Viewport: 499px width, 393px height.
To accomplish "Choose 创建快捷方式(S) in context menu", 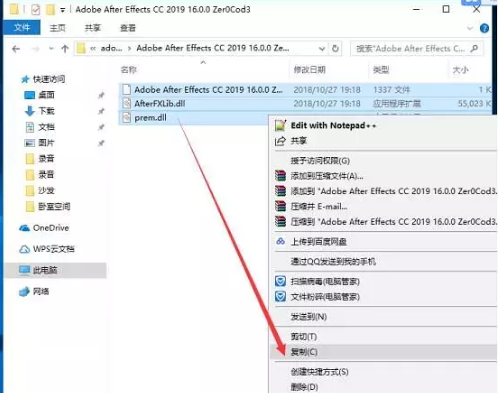I will (383, 372).
